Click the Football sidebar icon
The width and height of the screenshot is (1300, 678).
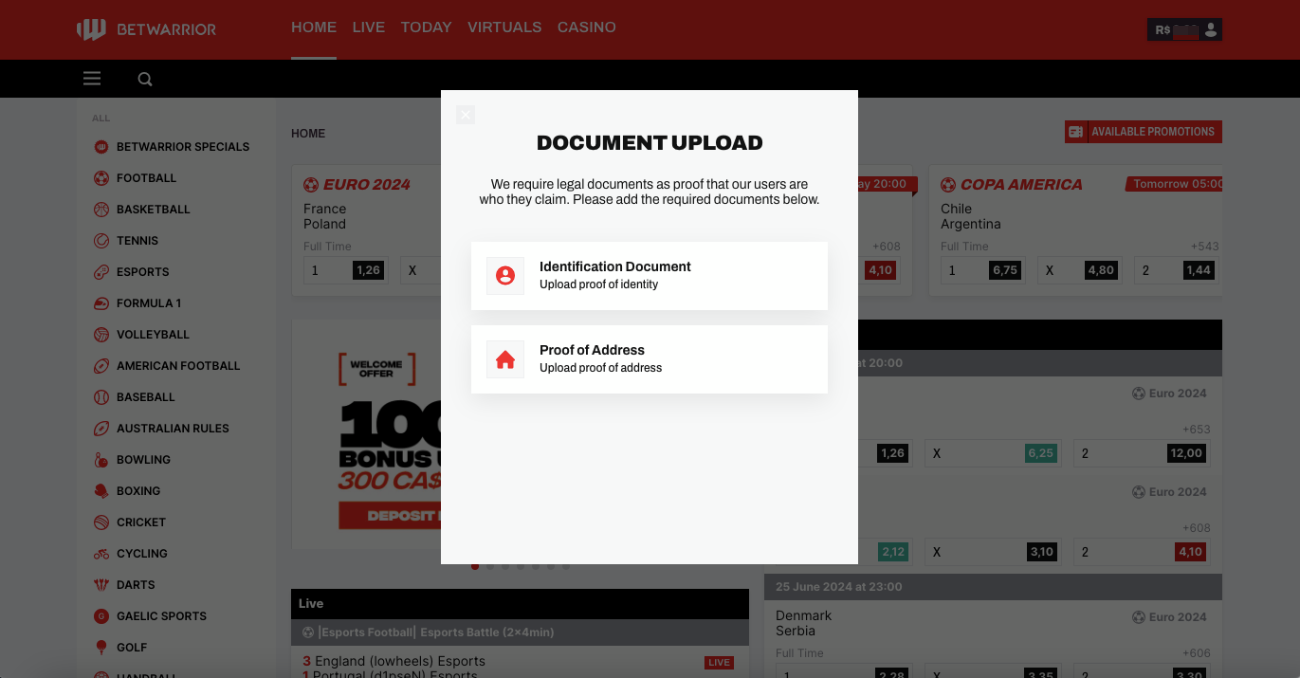tap(101, 178)
